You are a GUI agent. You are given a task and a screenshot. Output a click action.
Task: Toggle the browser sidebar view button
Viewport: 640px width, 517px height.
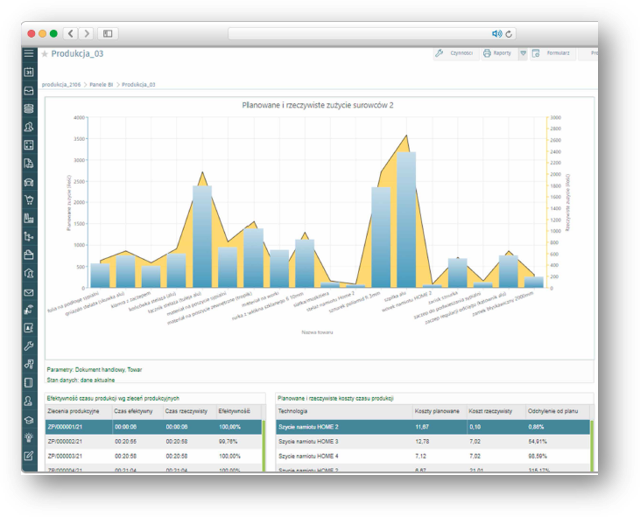coord(108,33)
